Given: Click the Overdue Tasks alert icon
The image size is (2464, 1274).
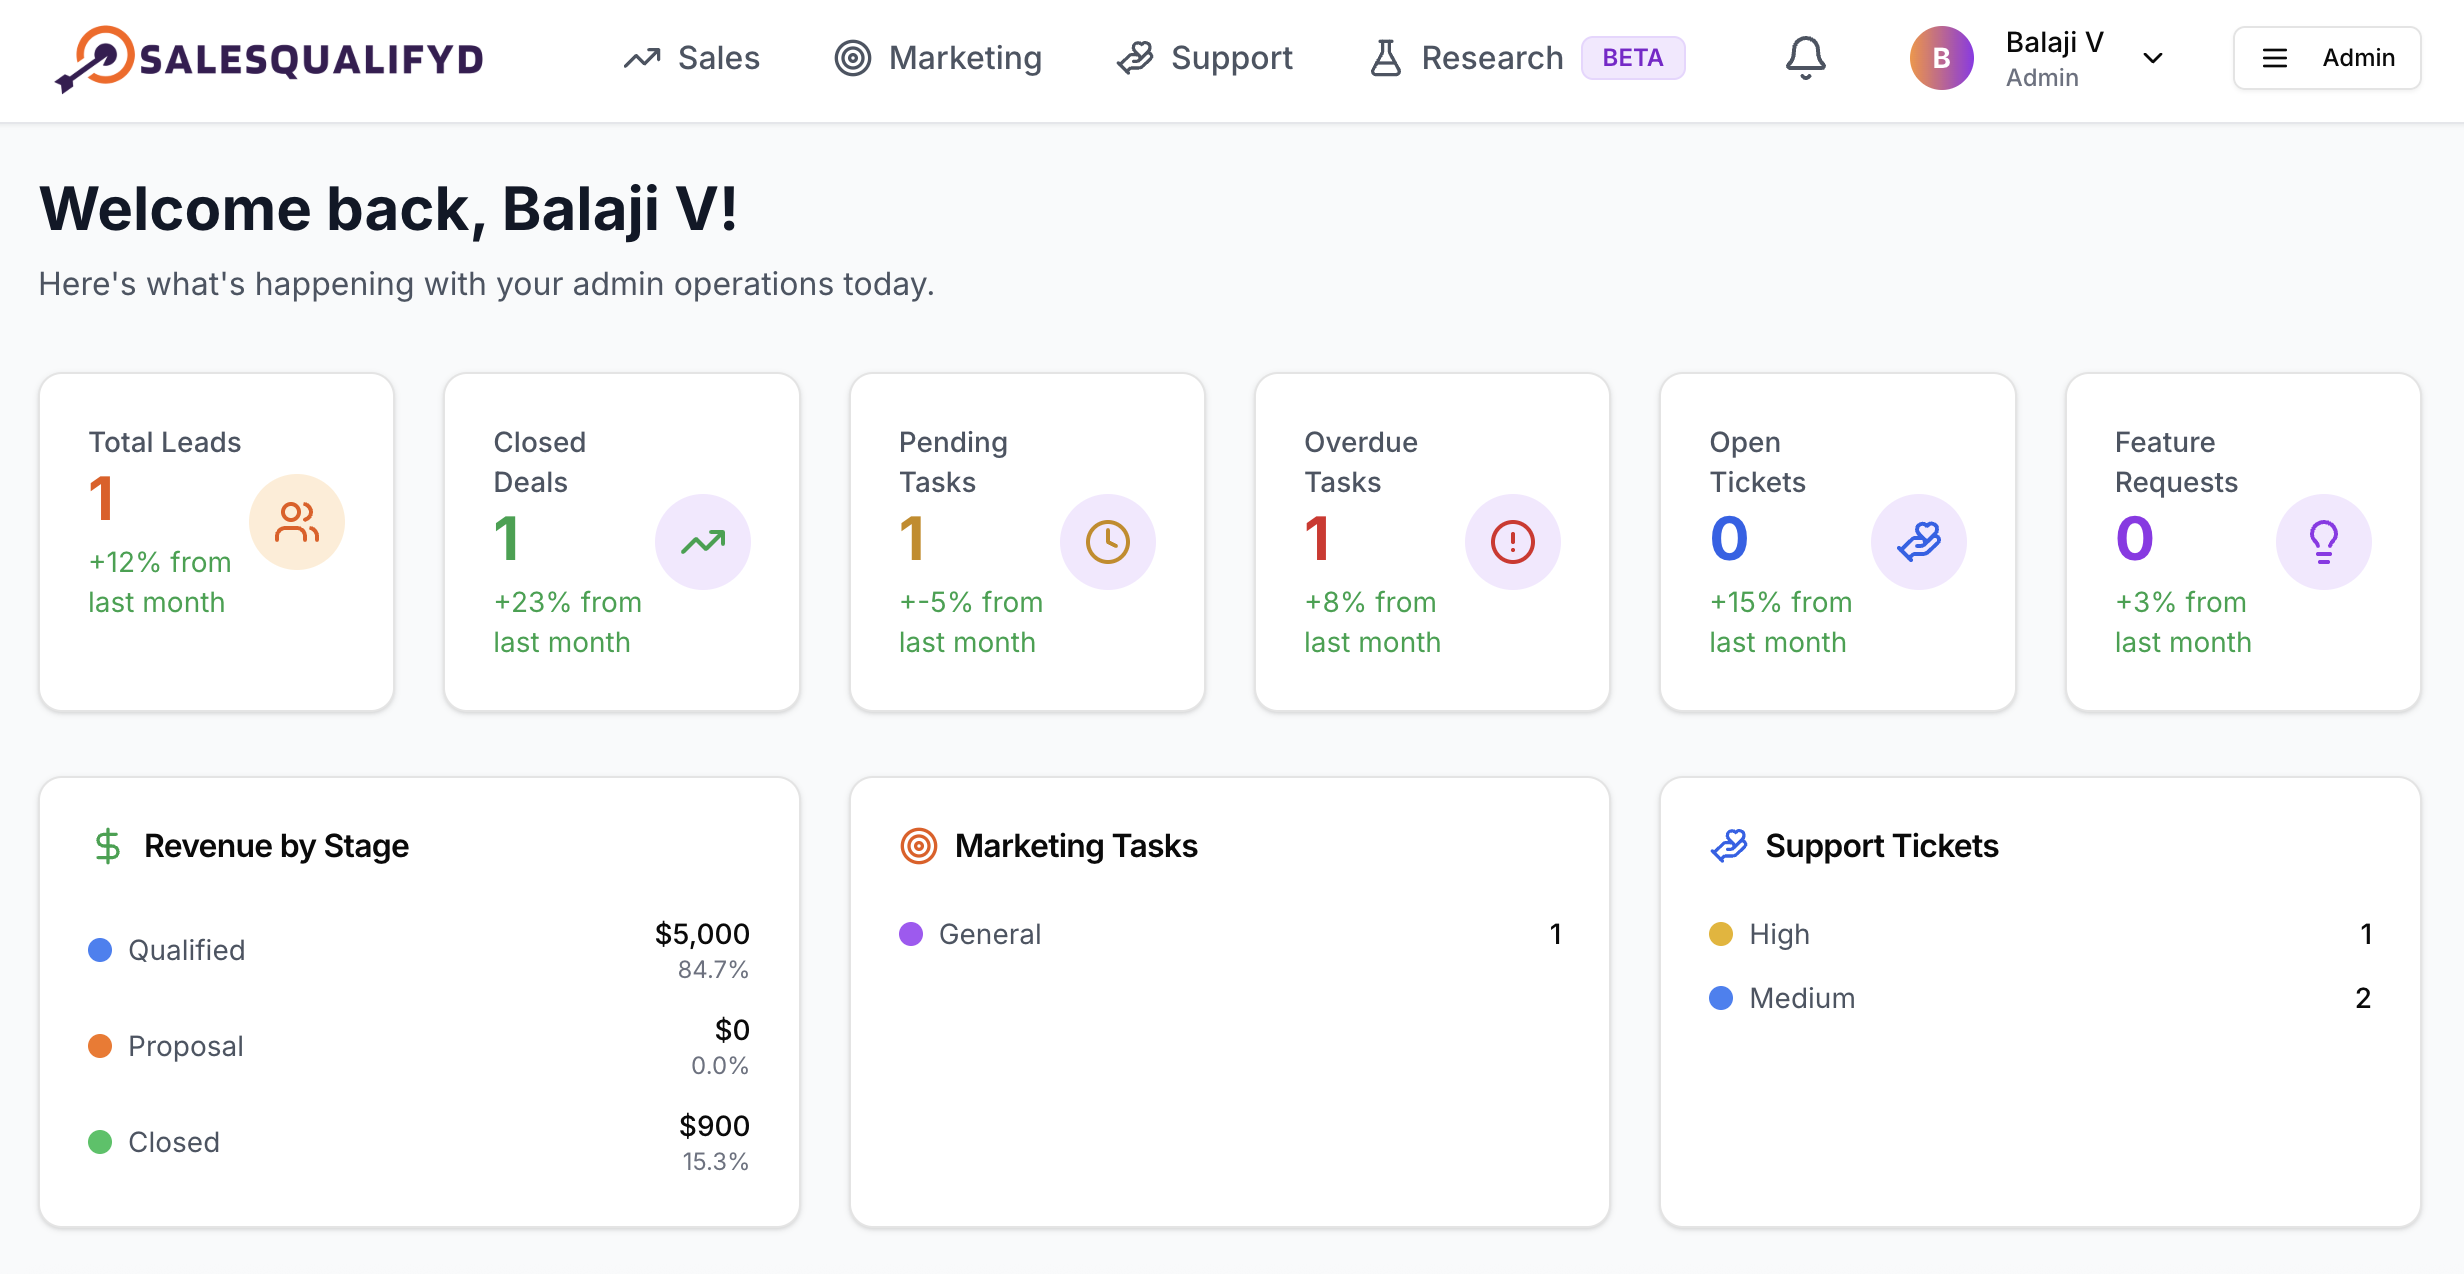Looking at the screenshot, I should (x=1513, y=542).
